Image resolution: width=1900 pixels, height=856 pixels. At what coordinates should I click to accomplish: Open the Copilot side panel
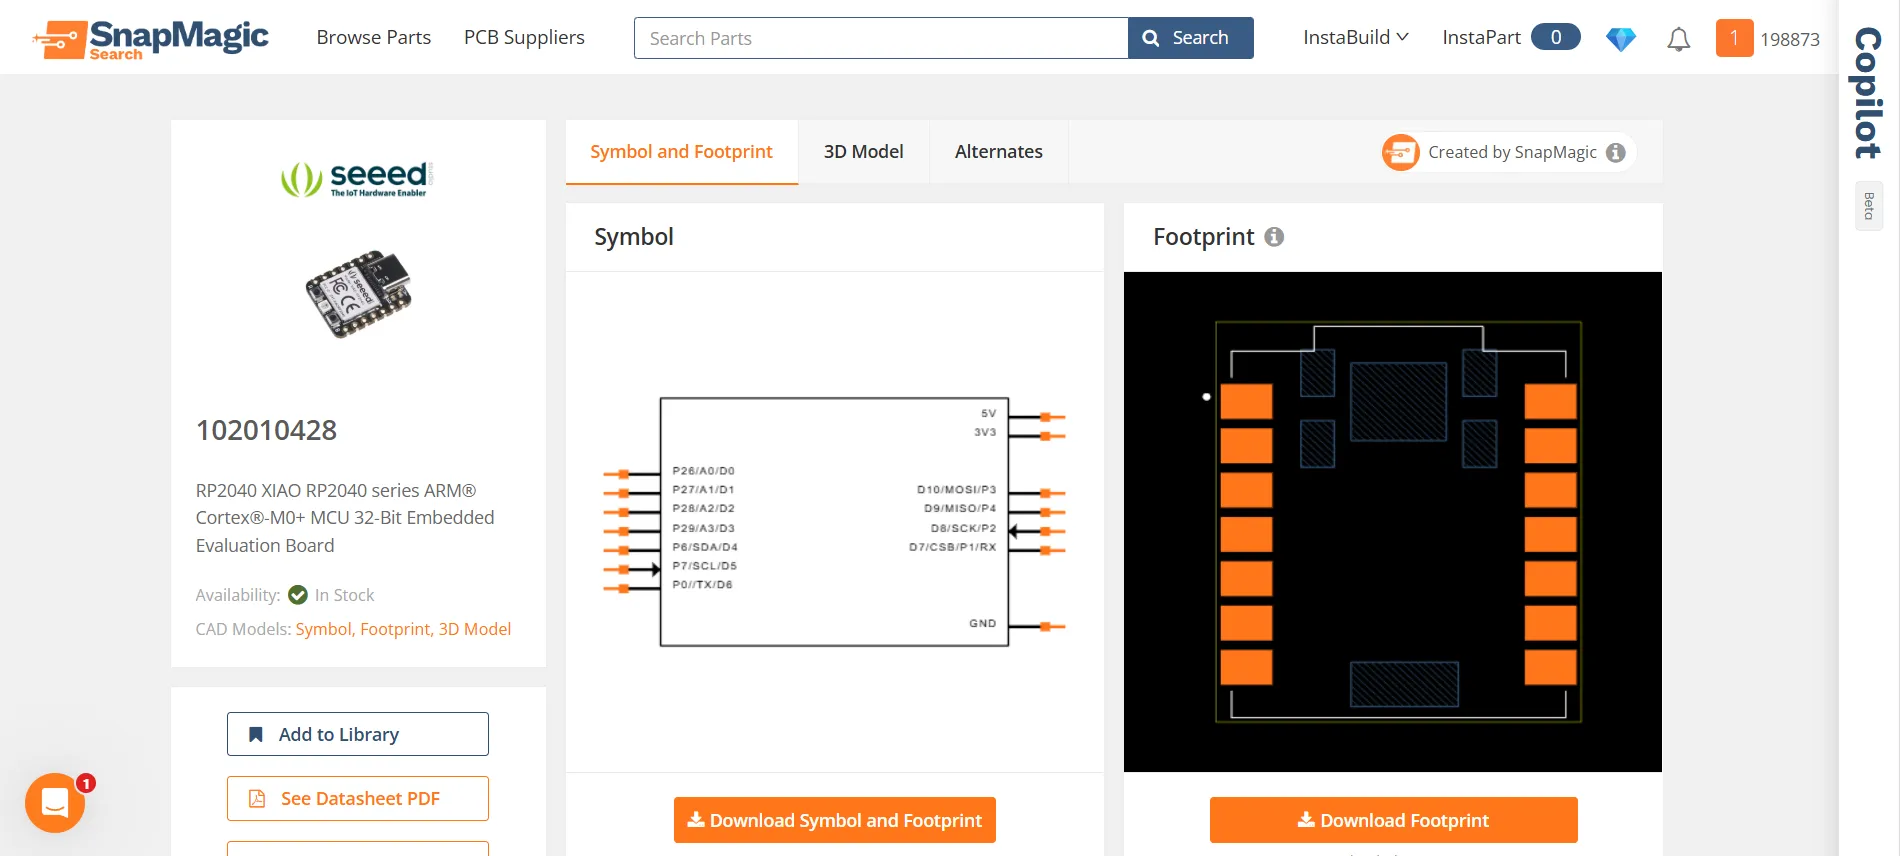[x=1868, y=93]
